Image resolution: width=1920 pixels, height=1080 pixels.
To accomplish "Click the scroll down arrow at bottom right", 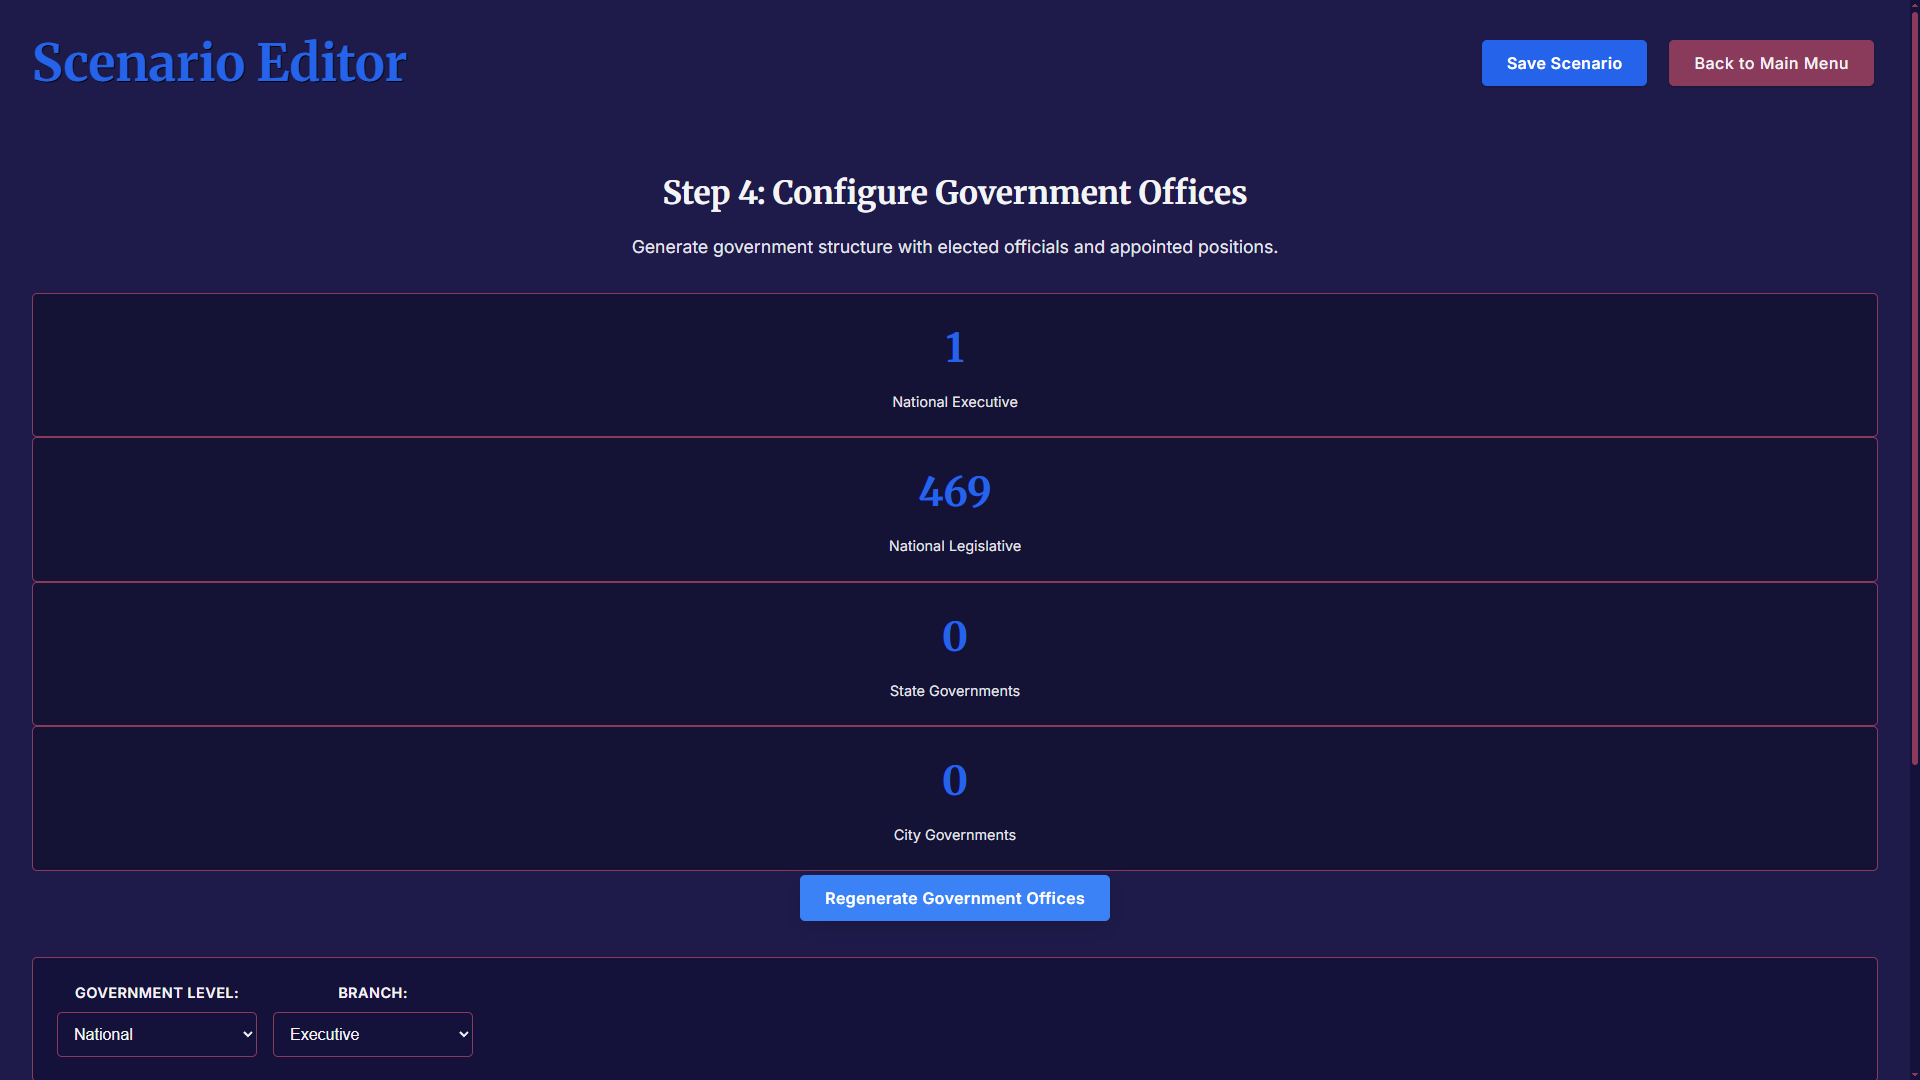I will coord(1914,1074).
